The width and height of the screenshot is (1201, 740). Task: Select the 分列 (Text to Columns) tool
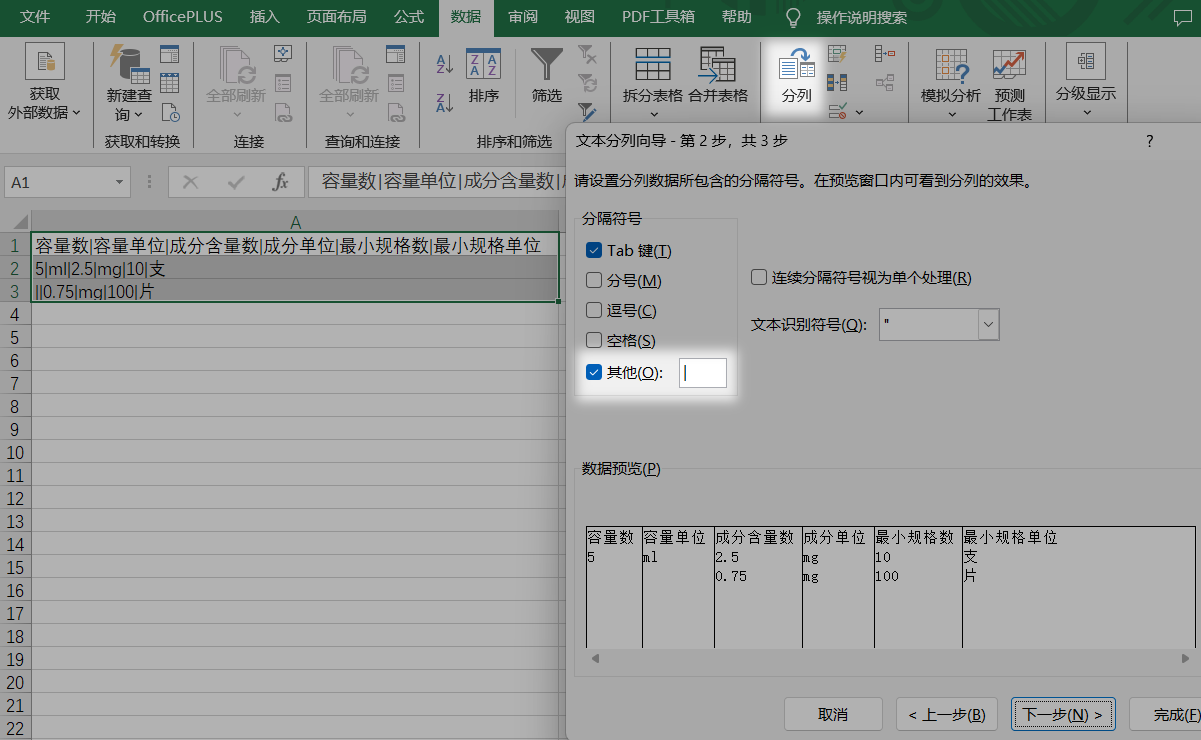click(795, 75)
